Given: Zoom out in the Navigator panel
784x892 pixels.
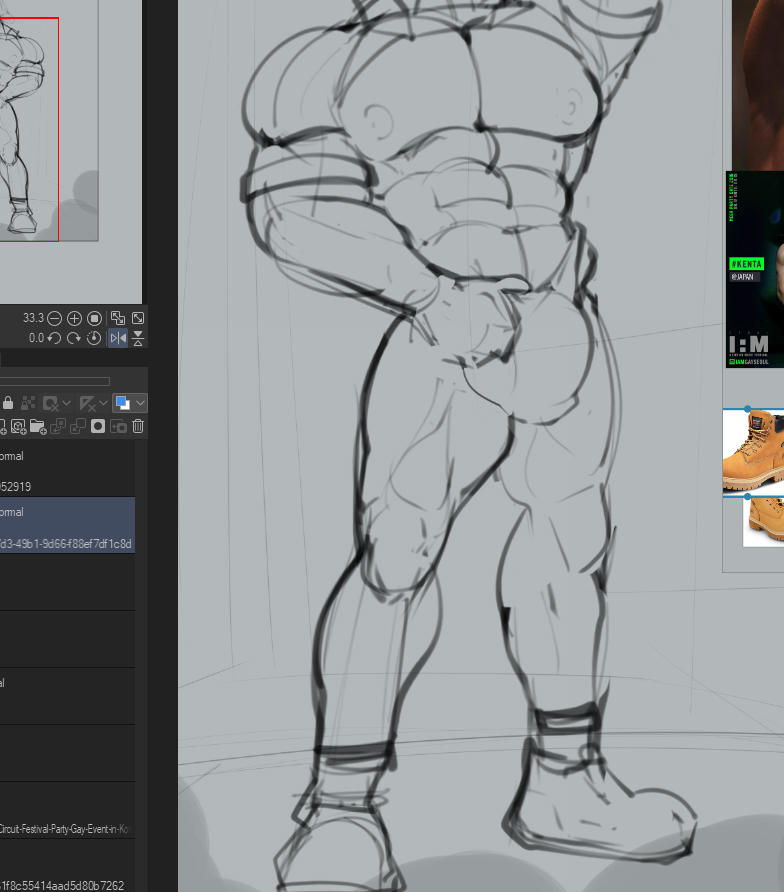Looking at the screenshot, I should (55, 318).
